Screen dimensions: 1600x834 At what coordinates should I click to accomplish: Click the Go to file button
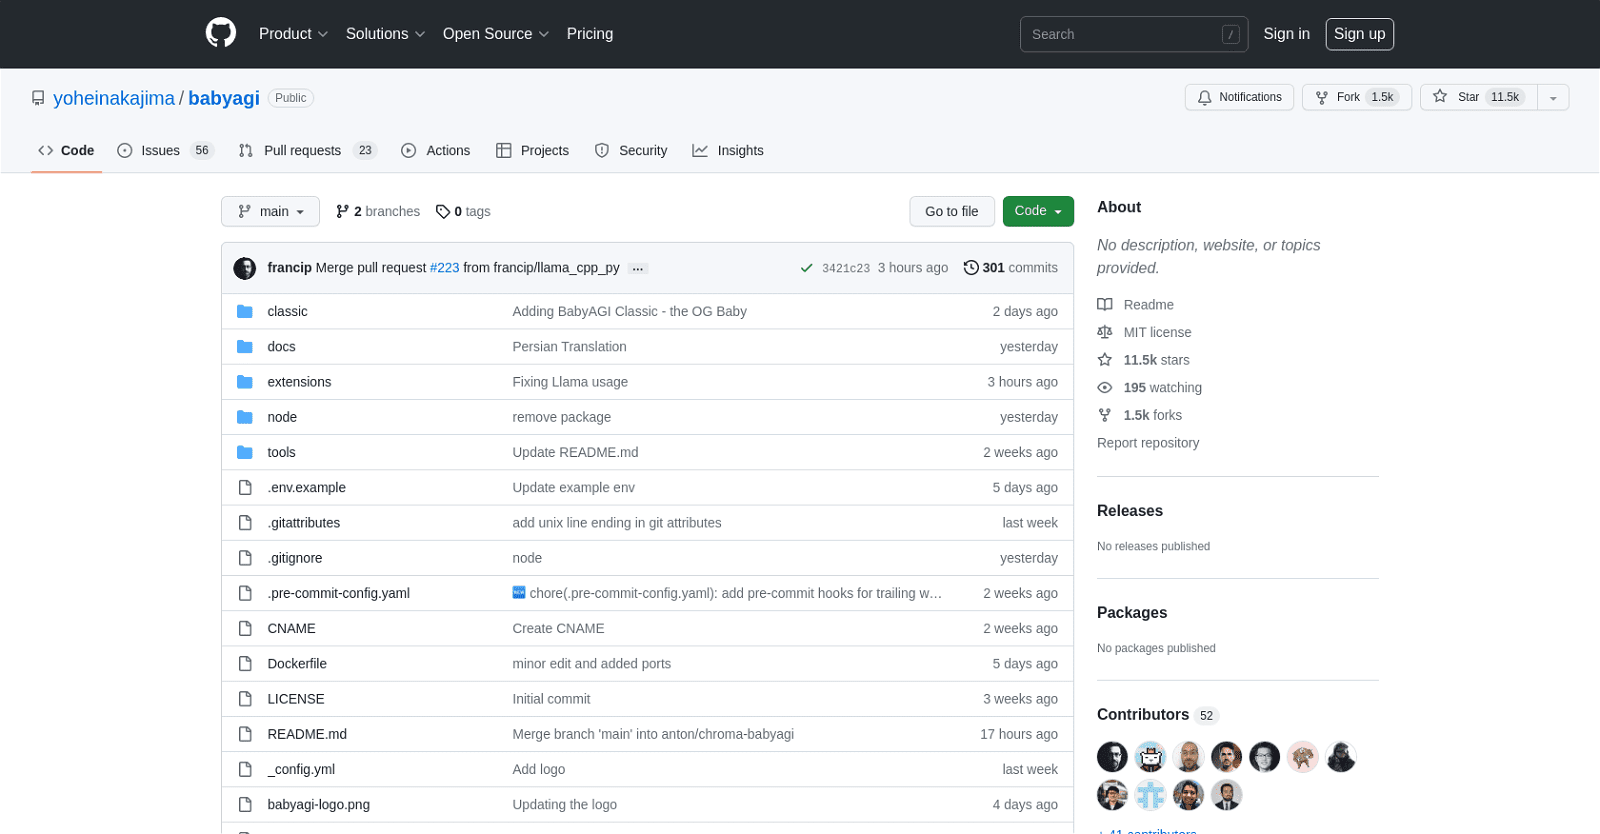click(951, 211)
